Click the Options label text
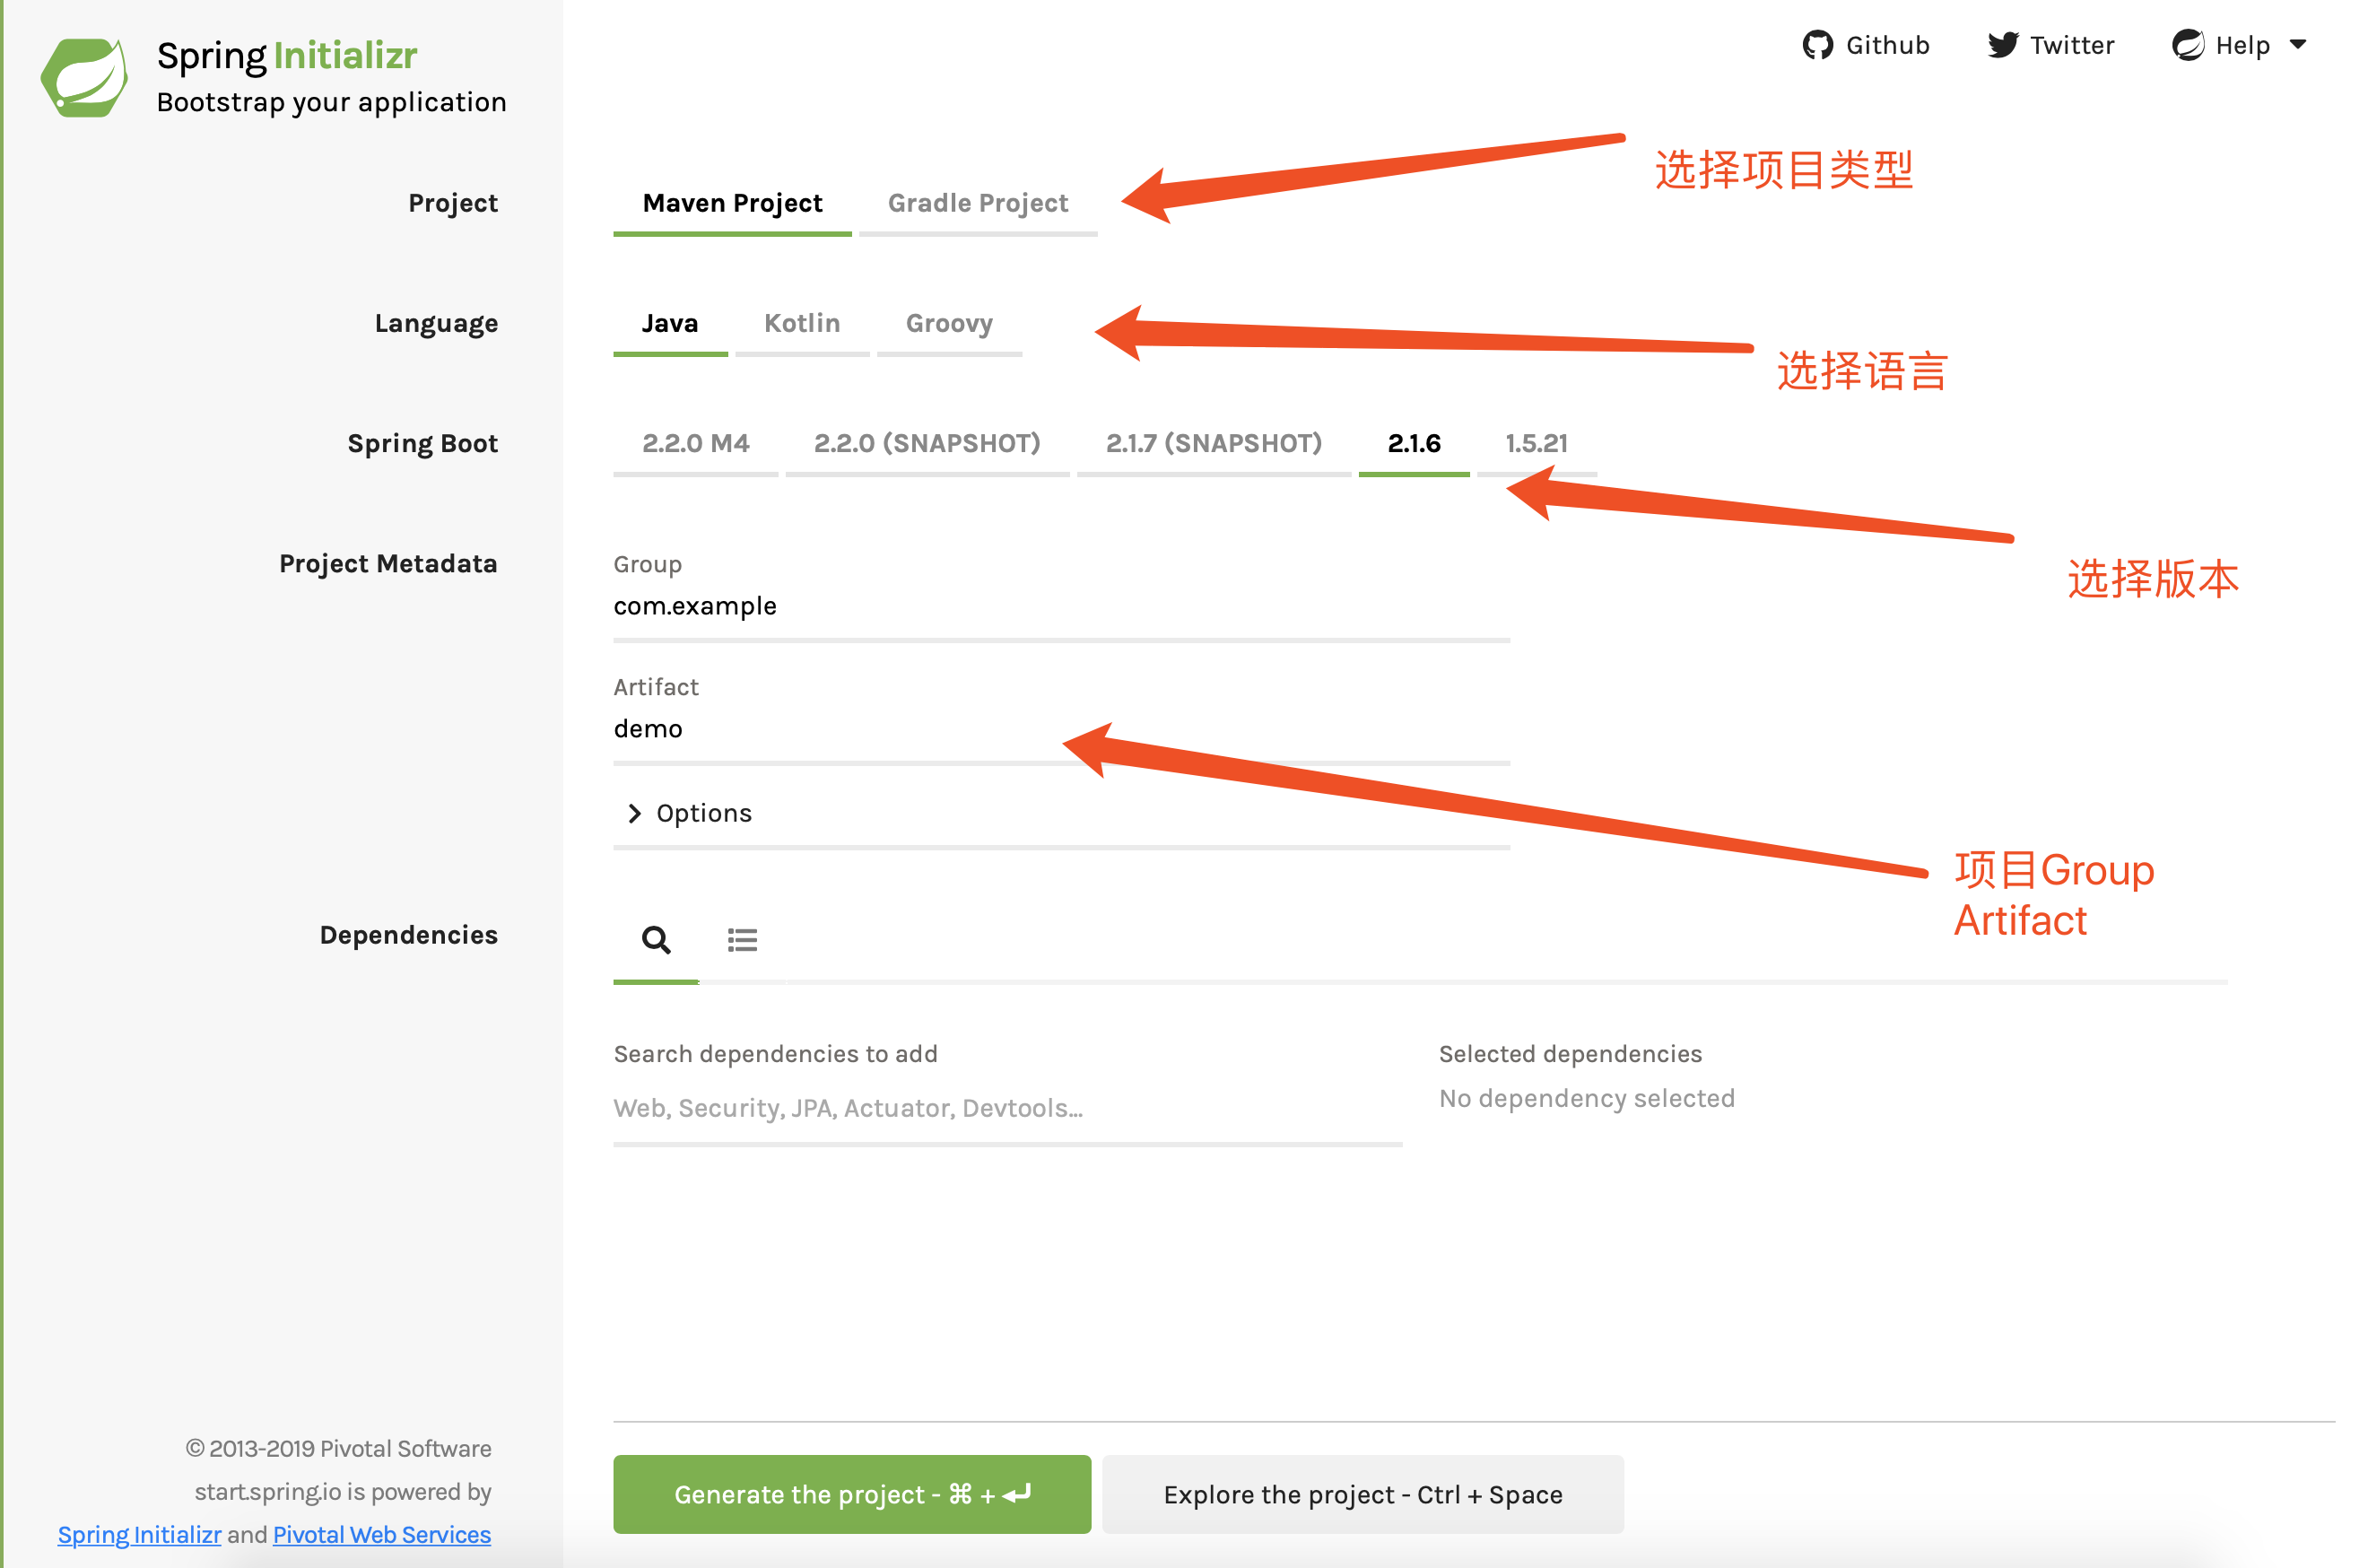The width and height of the screenshot is (2368, 1568). pos(704,813)
